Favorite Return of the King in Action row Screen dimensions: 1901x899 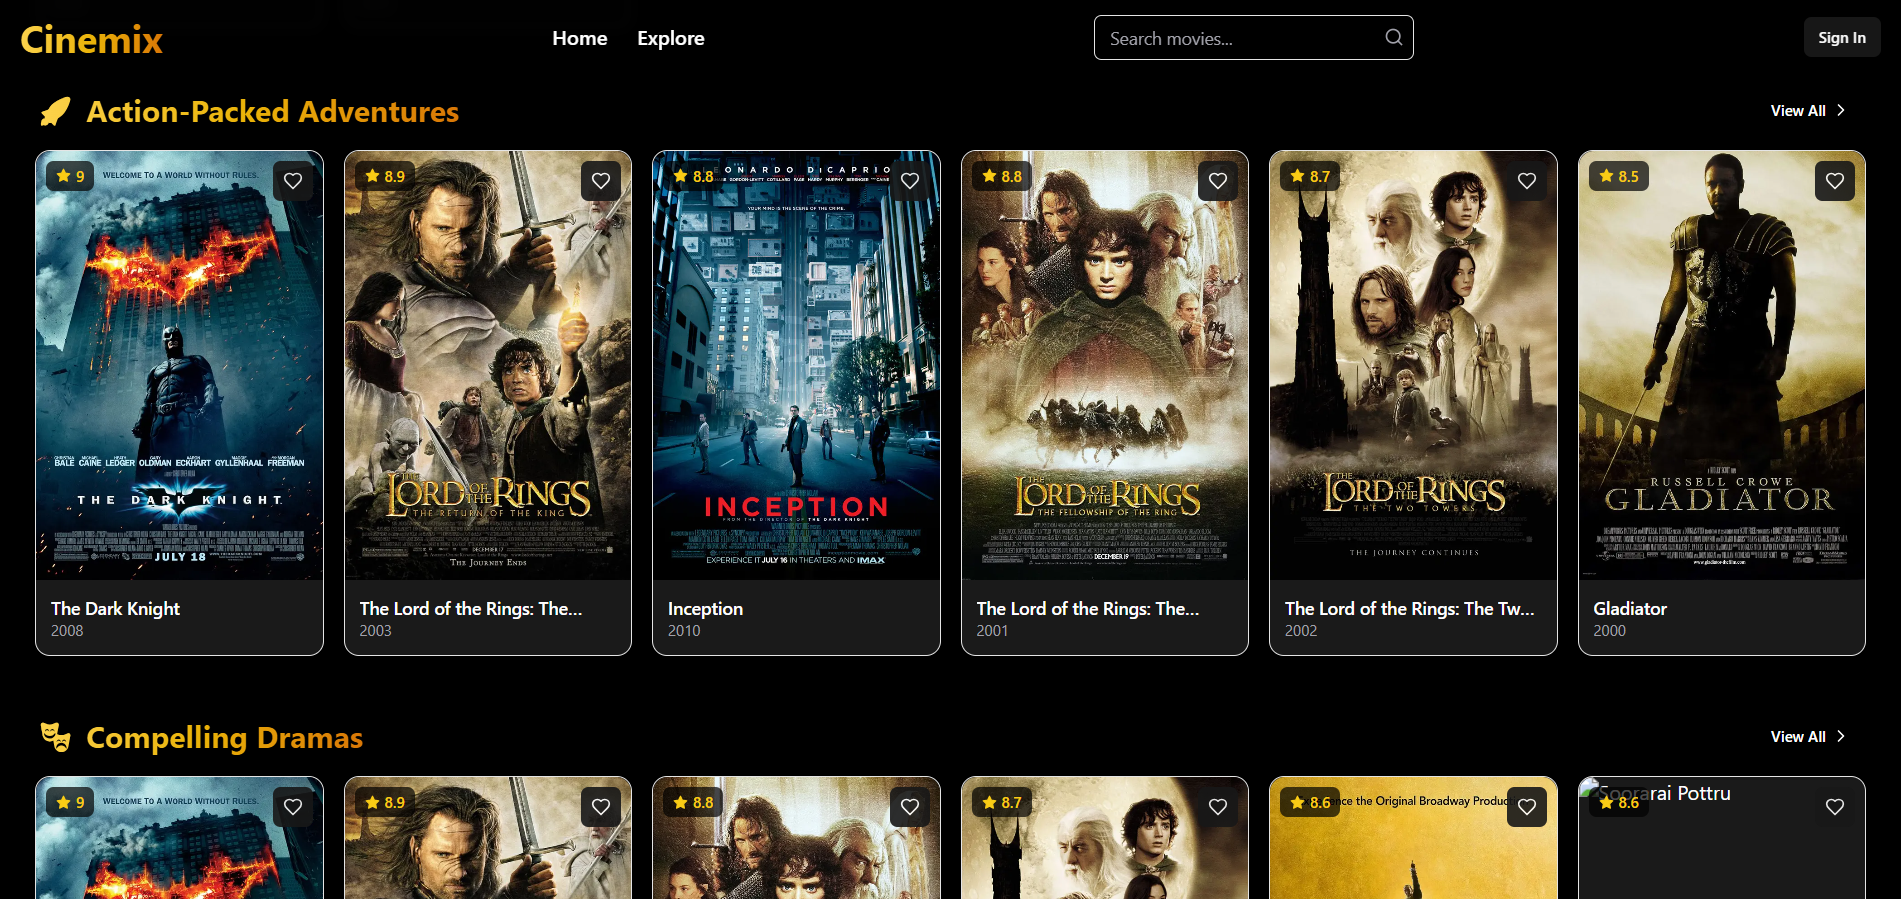pos(601,181)
